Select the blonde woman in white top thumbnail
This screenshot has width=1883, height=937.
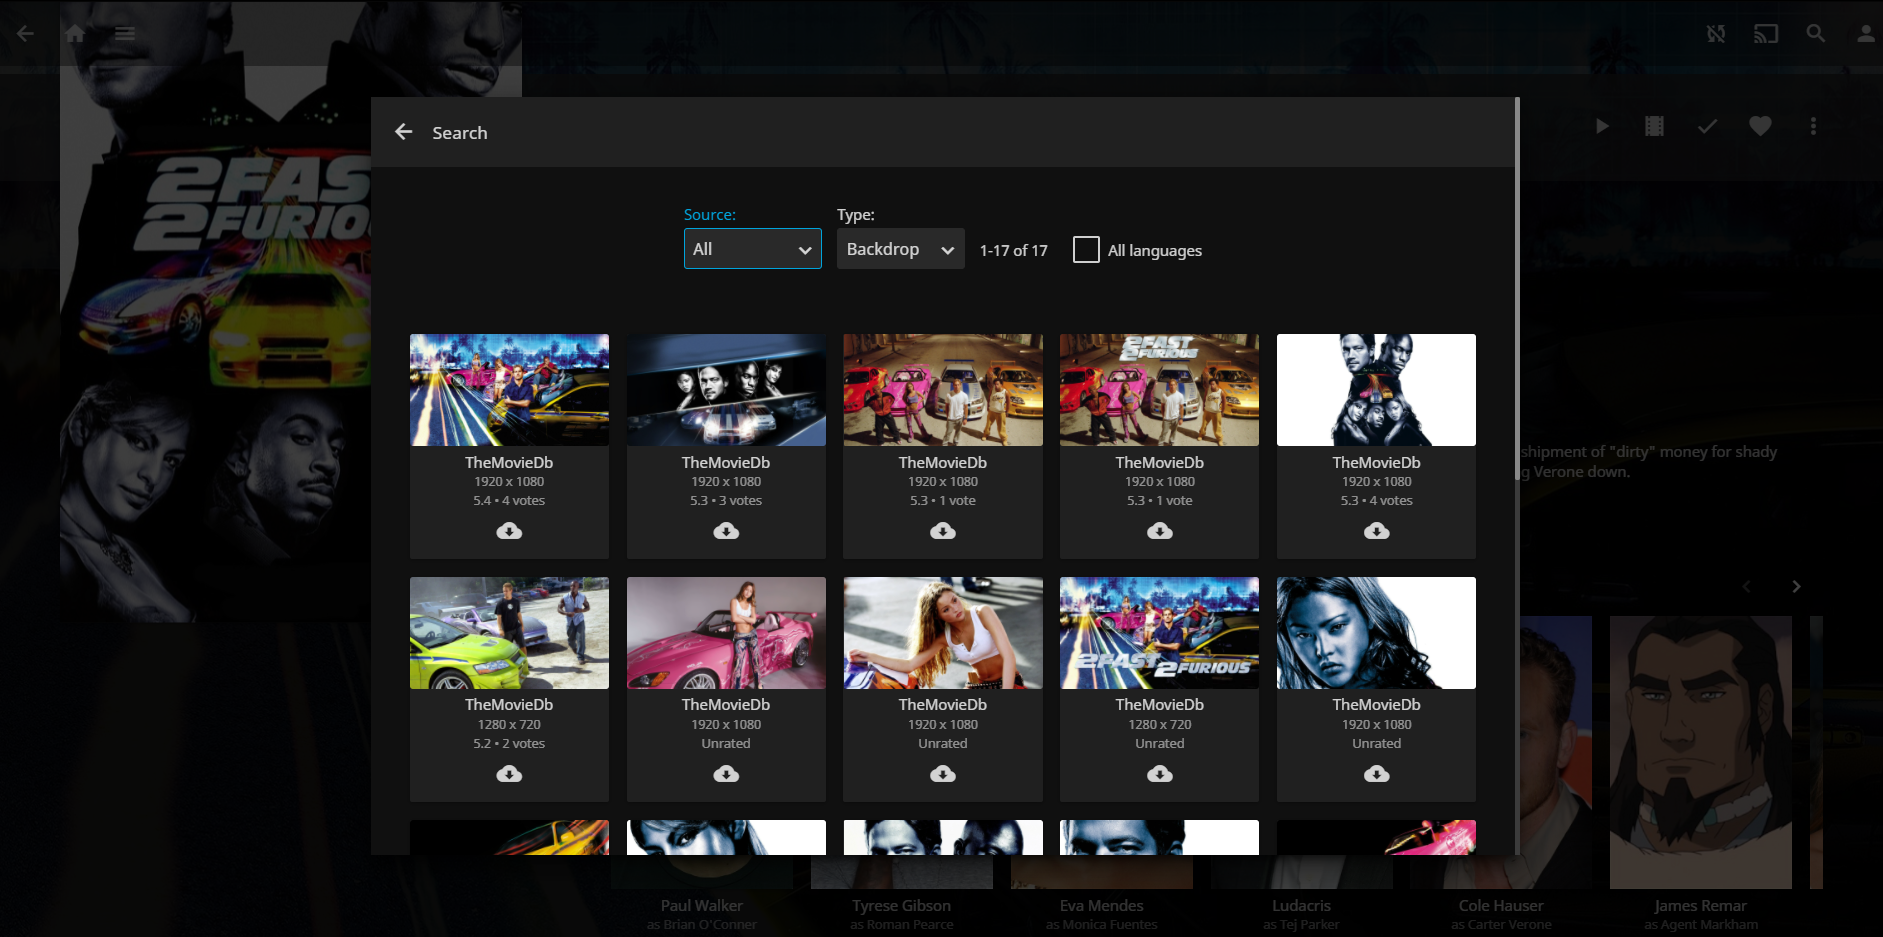click(x=943, y=633)
